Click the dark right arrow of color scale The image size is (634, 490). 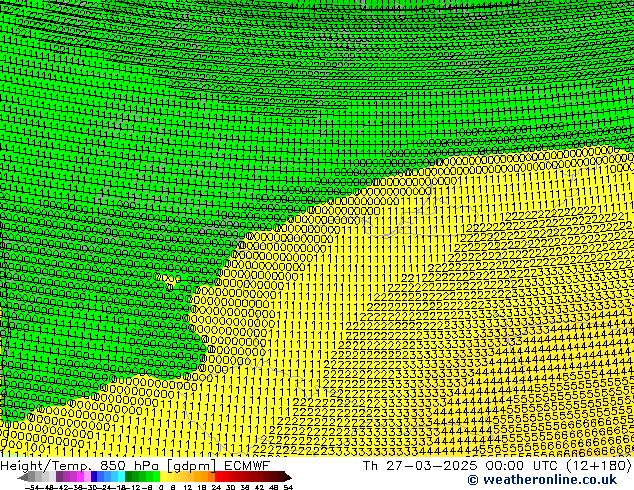(288, 477)
